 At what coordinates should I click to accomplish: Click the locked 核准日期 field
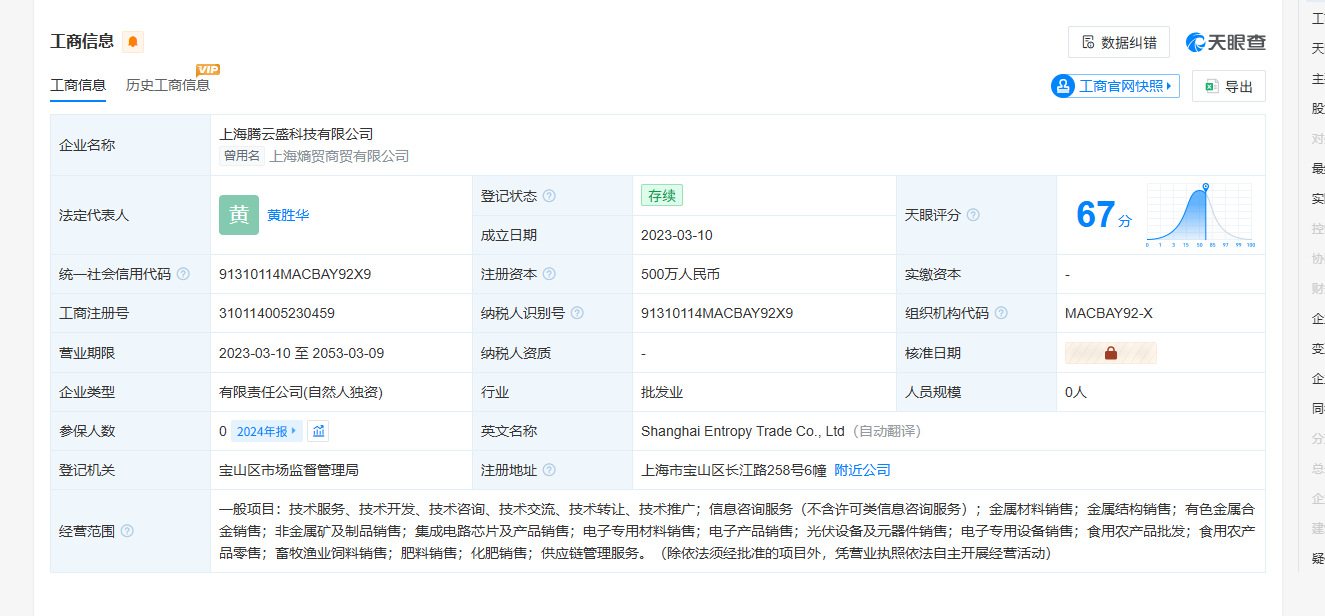tap(1111, 353)
